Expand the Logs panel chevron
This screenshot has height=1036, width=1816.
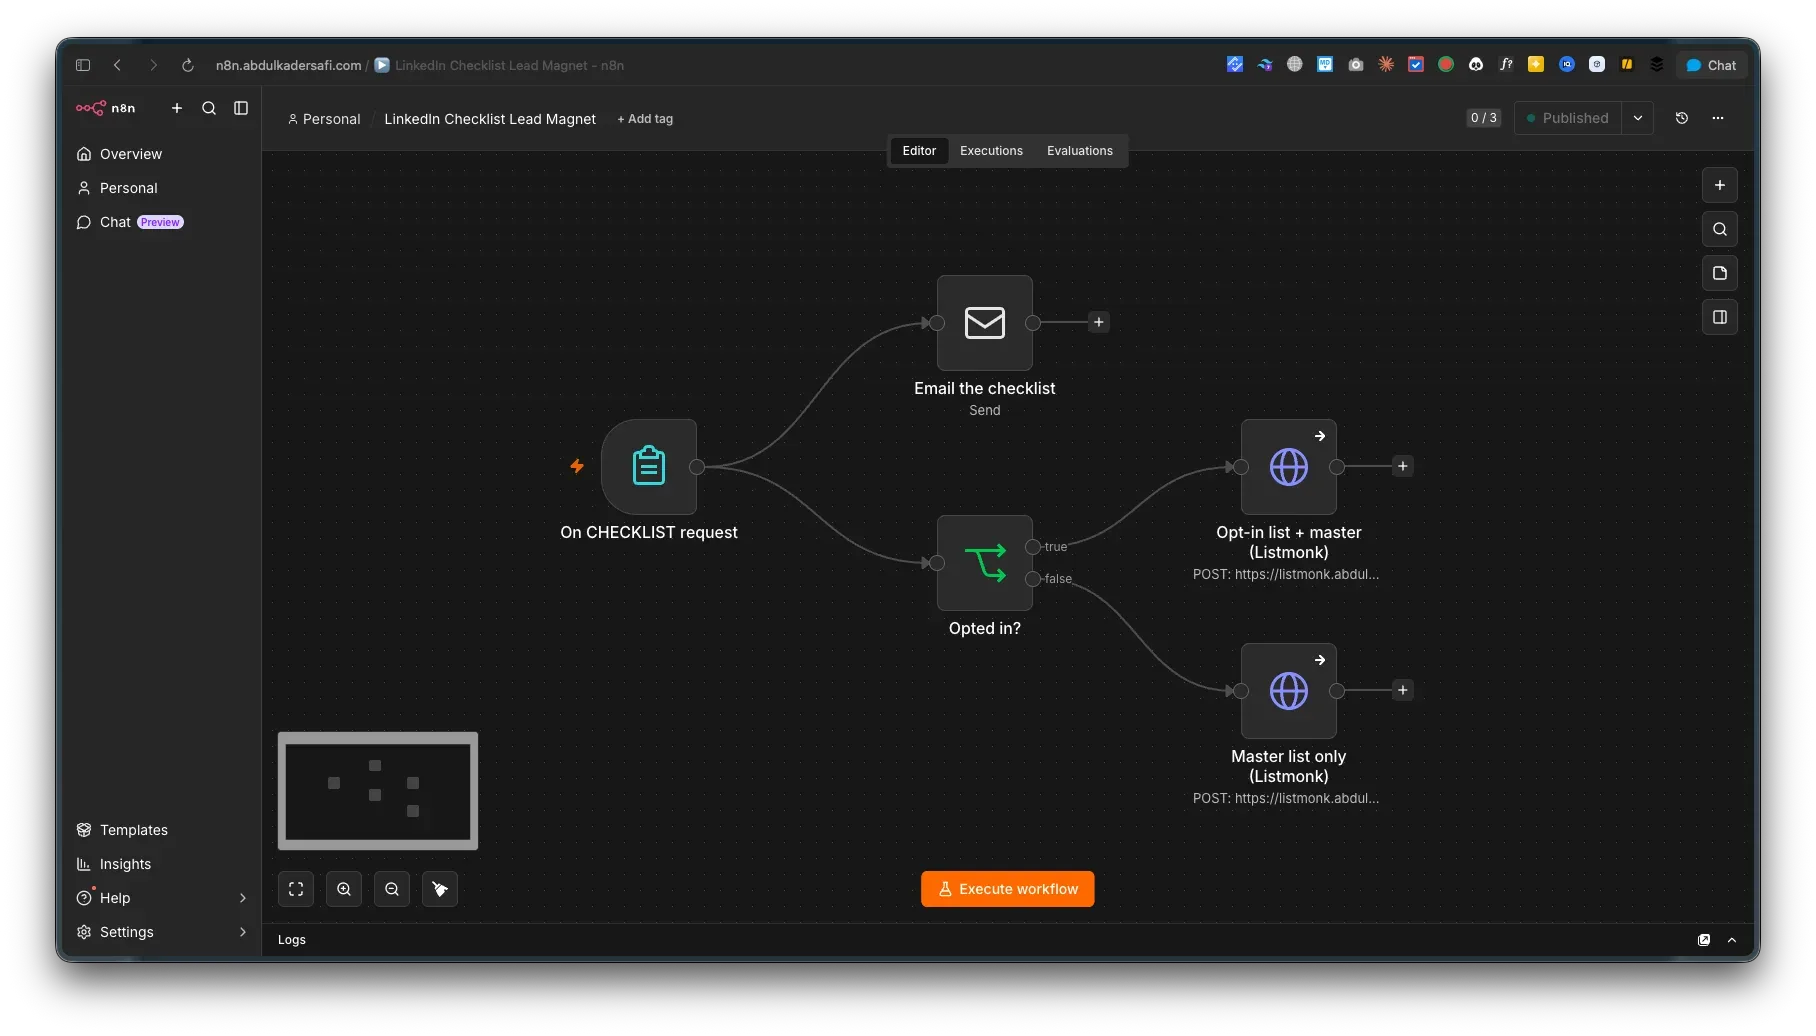(1732, 940)
